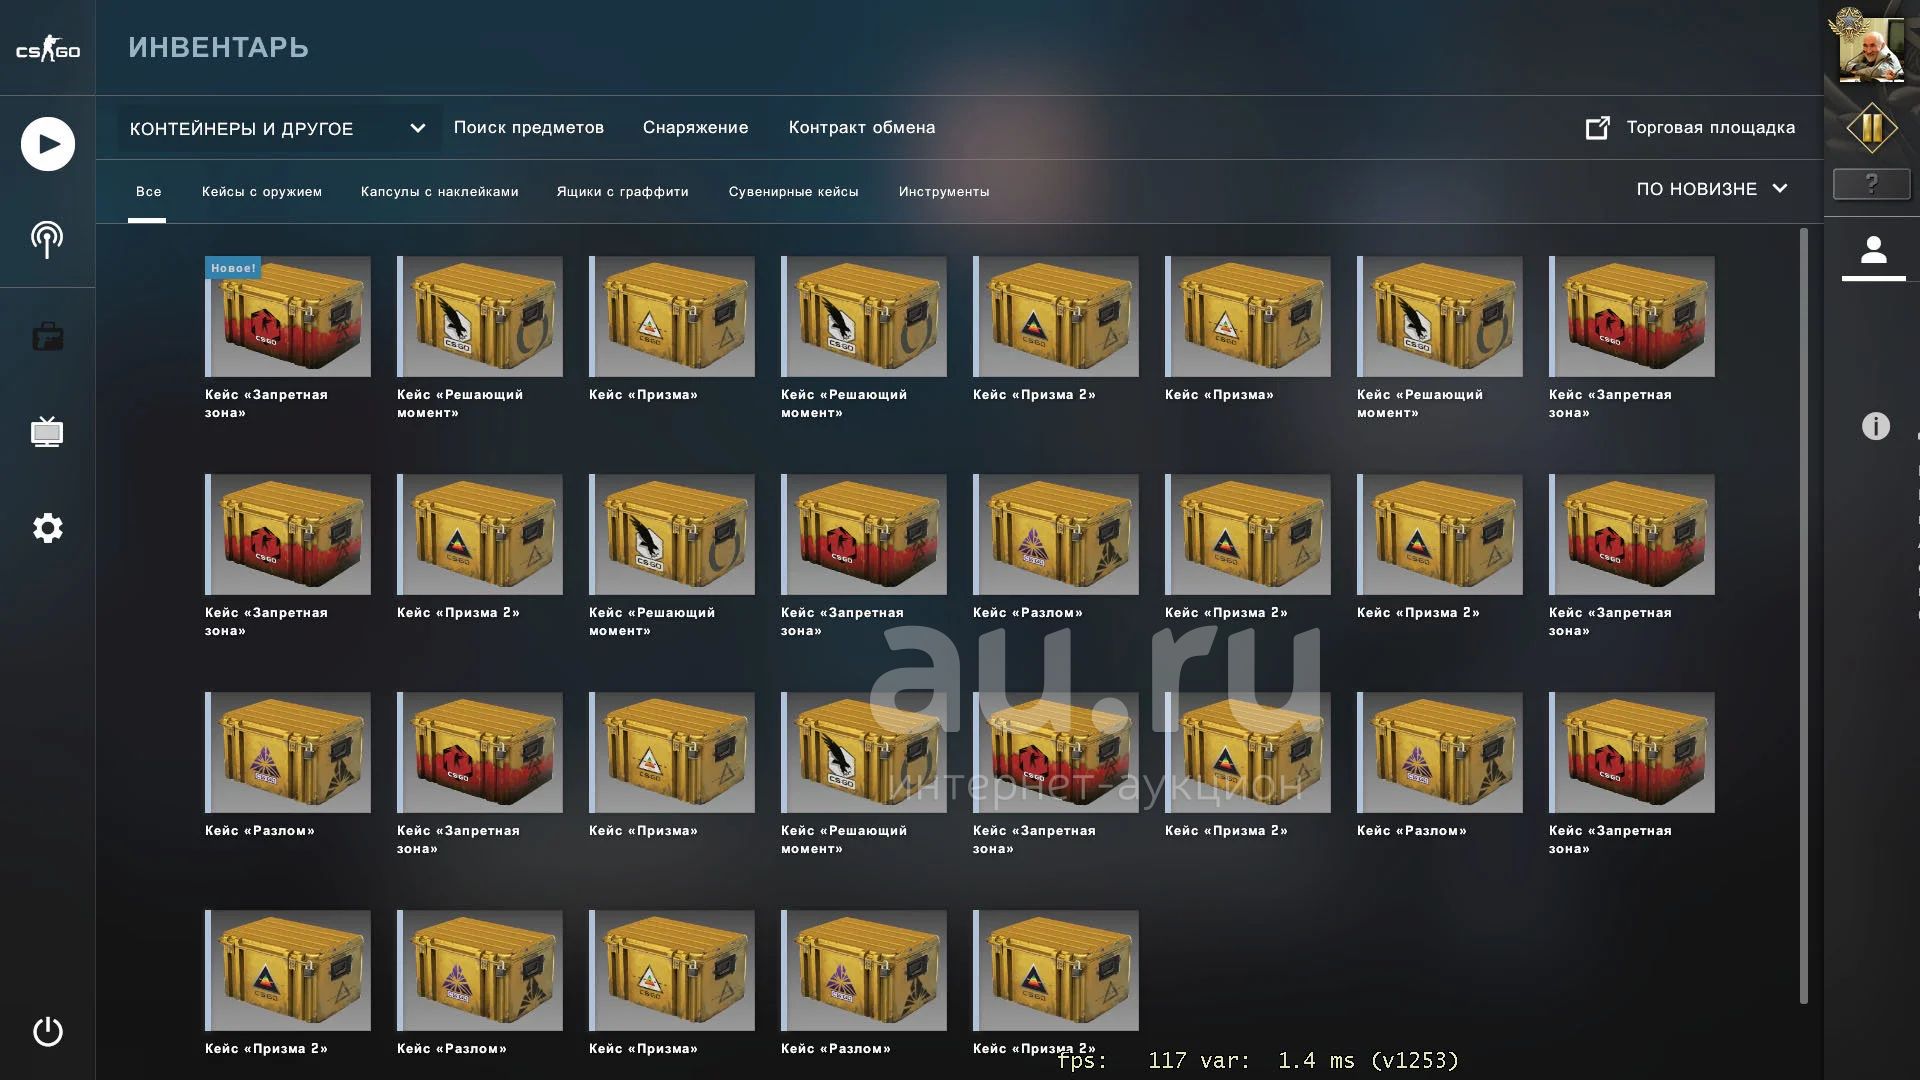
Task: Click the CS:GO logo icon
Action: tap(48, 48)
